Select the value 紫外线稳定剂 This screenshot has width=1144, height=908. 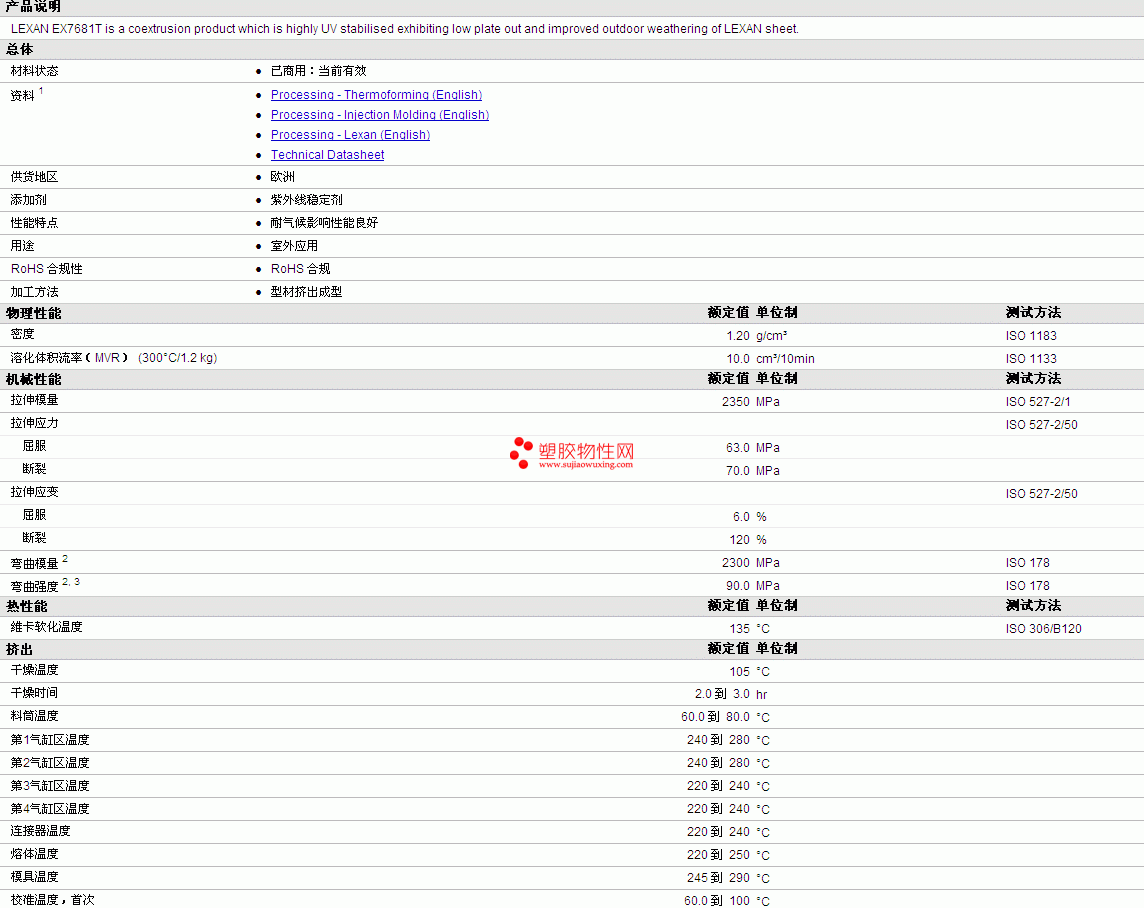click(306, 200)
